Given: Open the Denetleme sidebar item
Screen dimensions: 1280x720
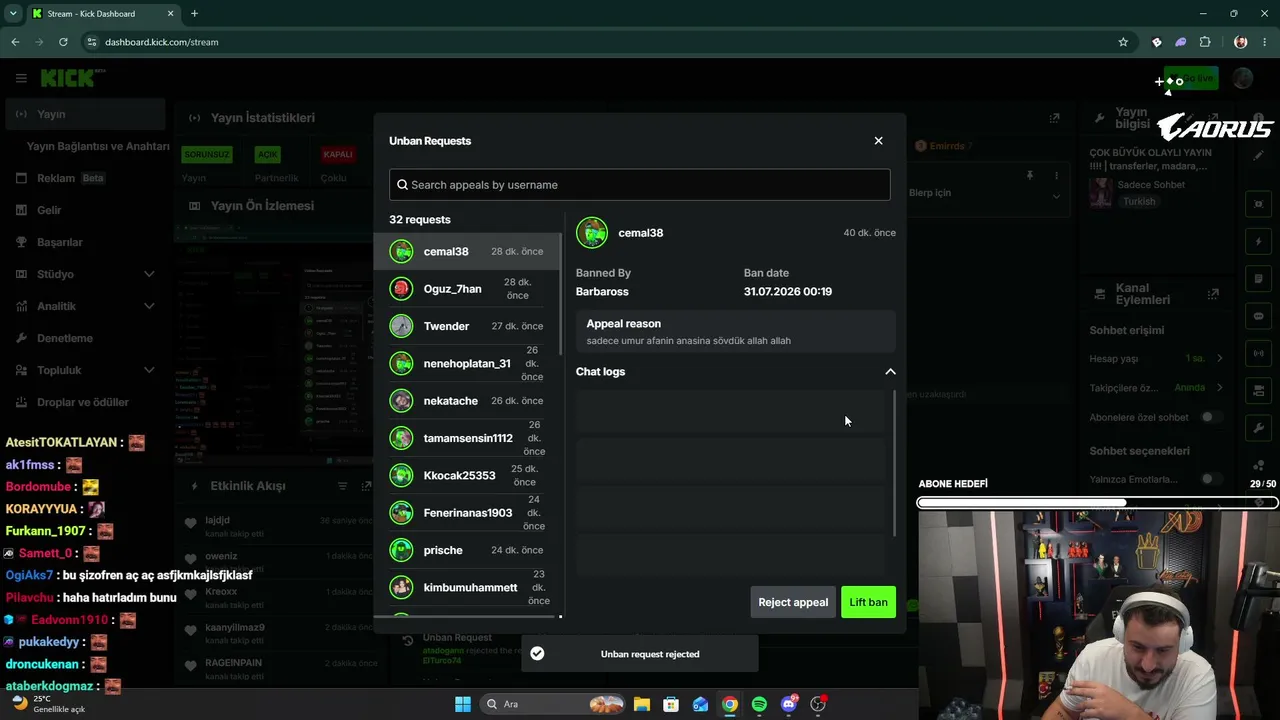Looking at the screenshot, I should click(x=85, y=338).
